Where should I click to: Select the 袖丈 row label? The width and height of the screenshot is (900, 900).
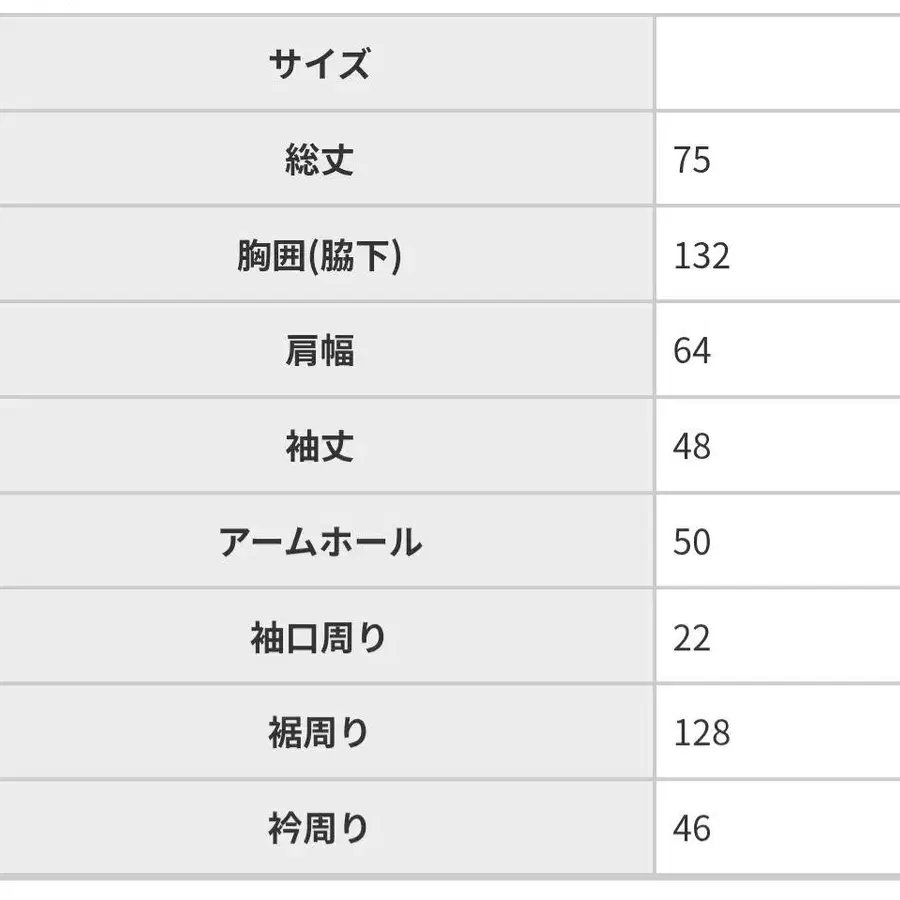tap(319, 447)
